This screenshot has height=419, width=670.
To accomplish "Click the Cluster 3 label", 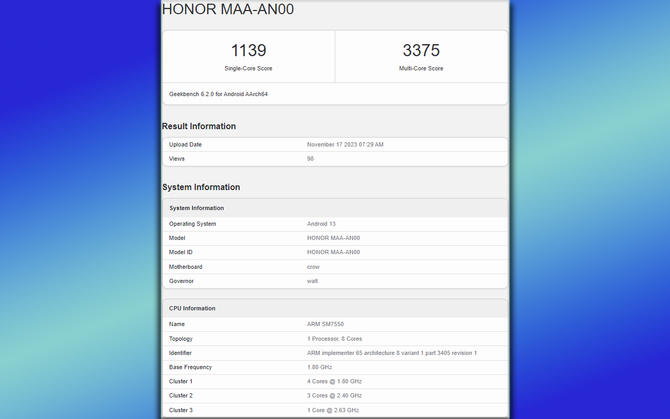I will pos(181,410).
